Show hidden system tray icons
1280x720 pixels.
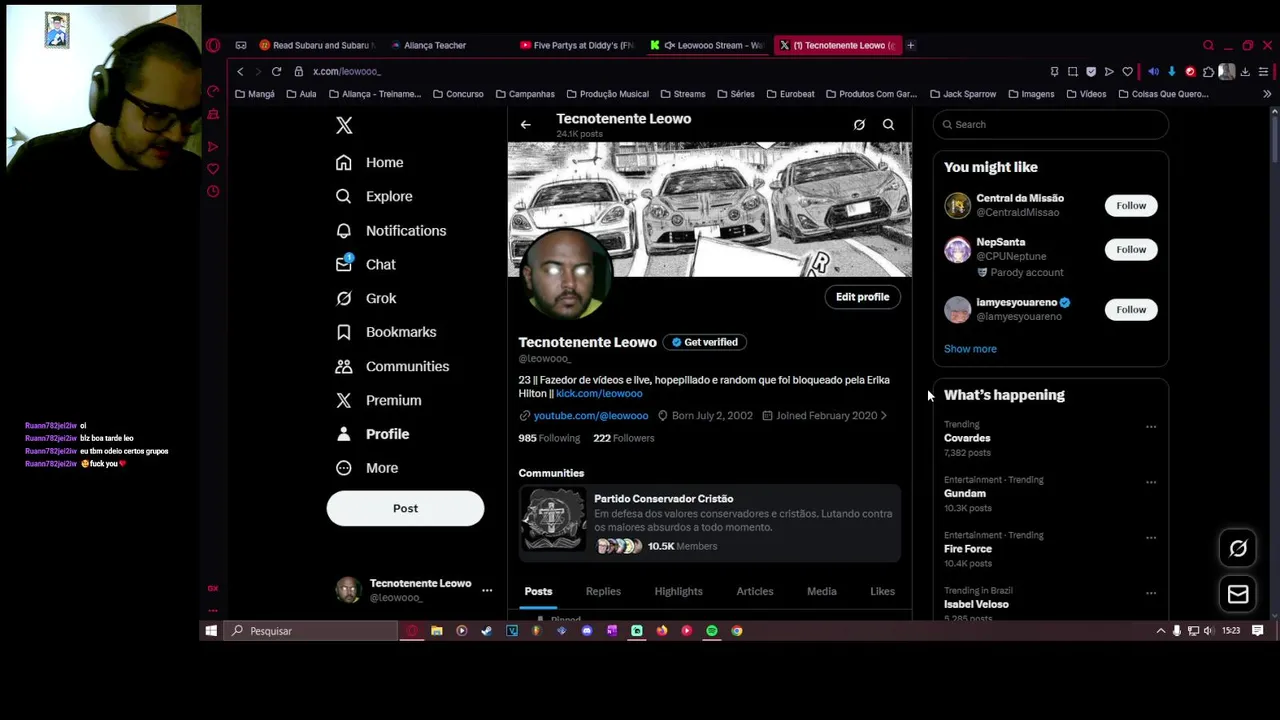tap(1161, 631)
